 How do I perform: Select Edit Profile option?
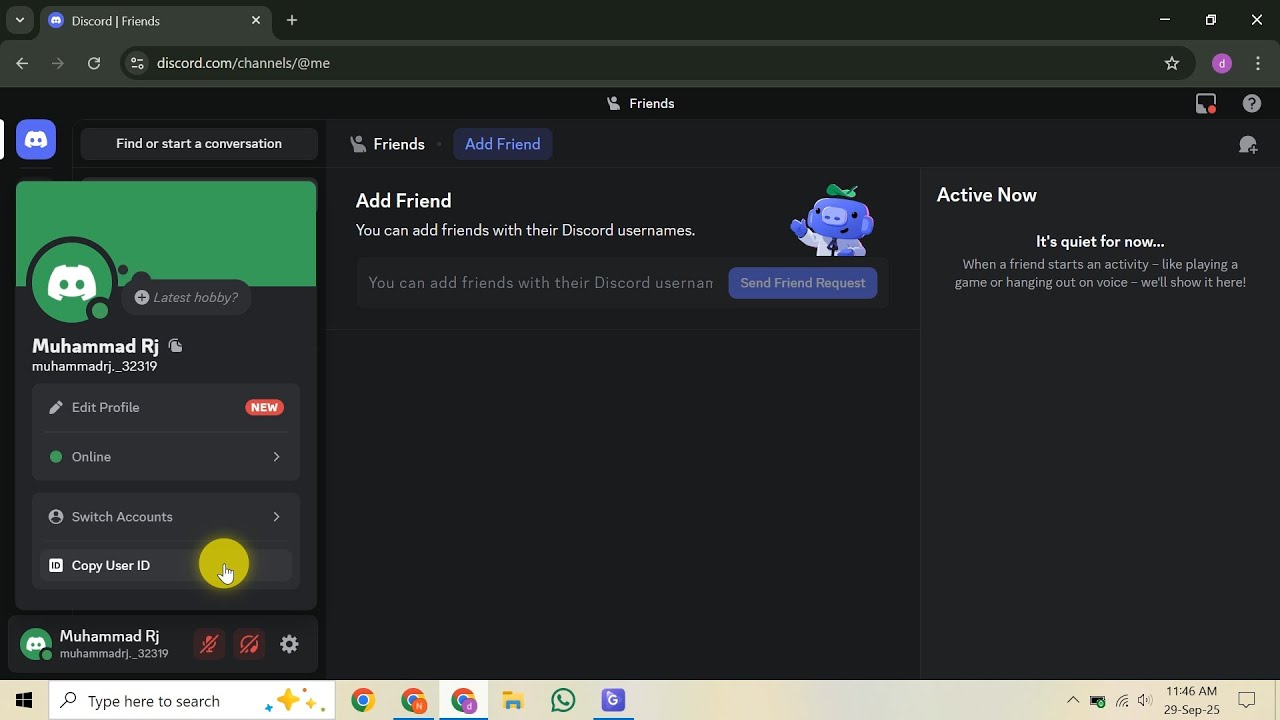click(166, 407)
